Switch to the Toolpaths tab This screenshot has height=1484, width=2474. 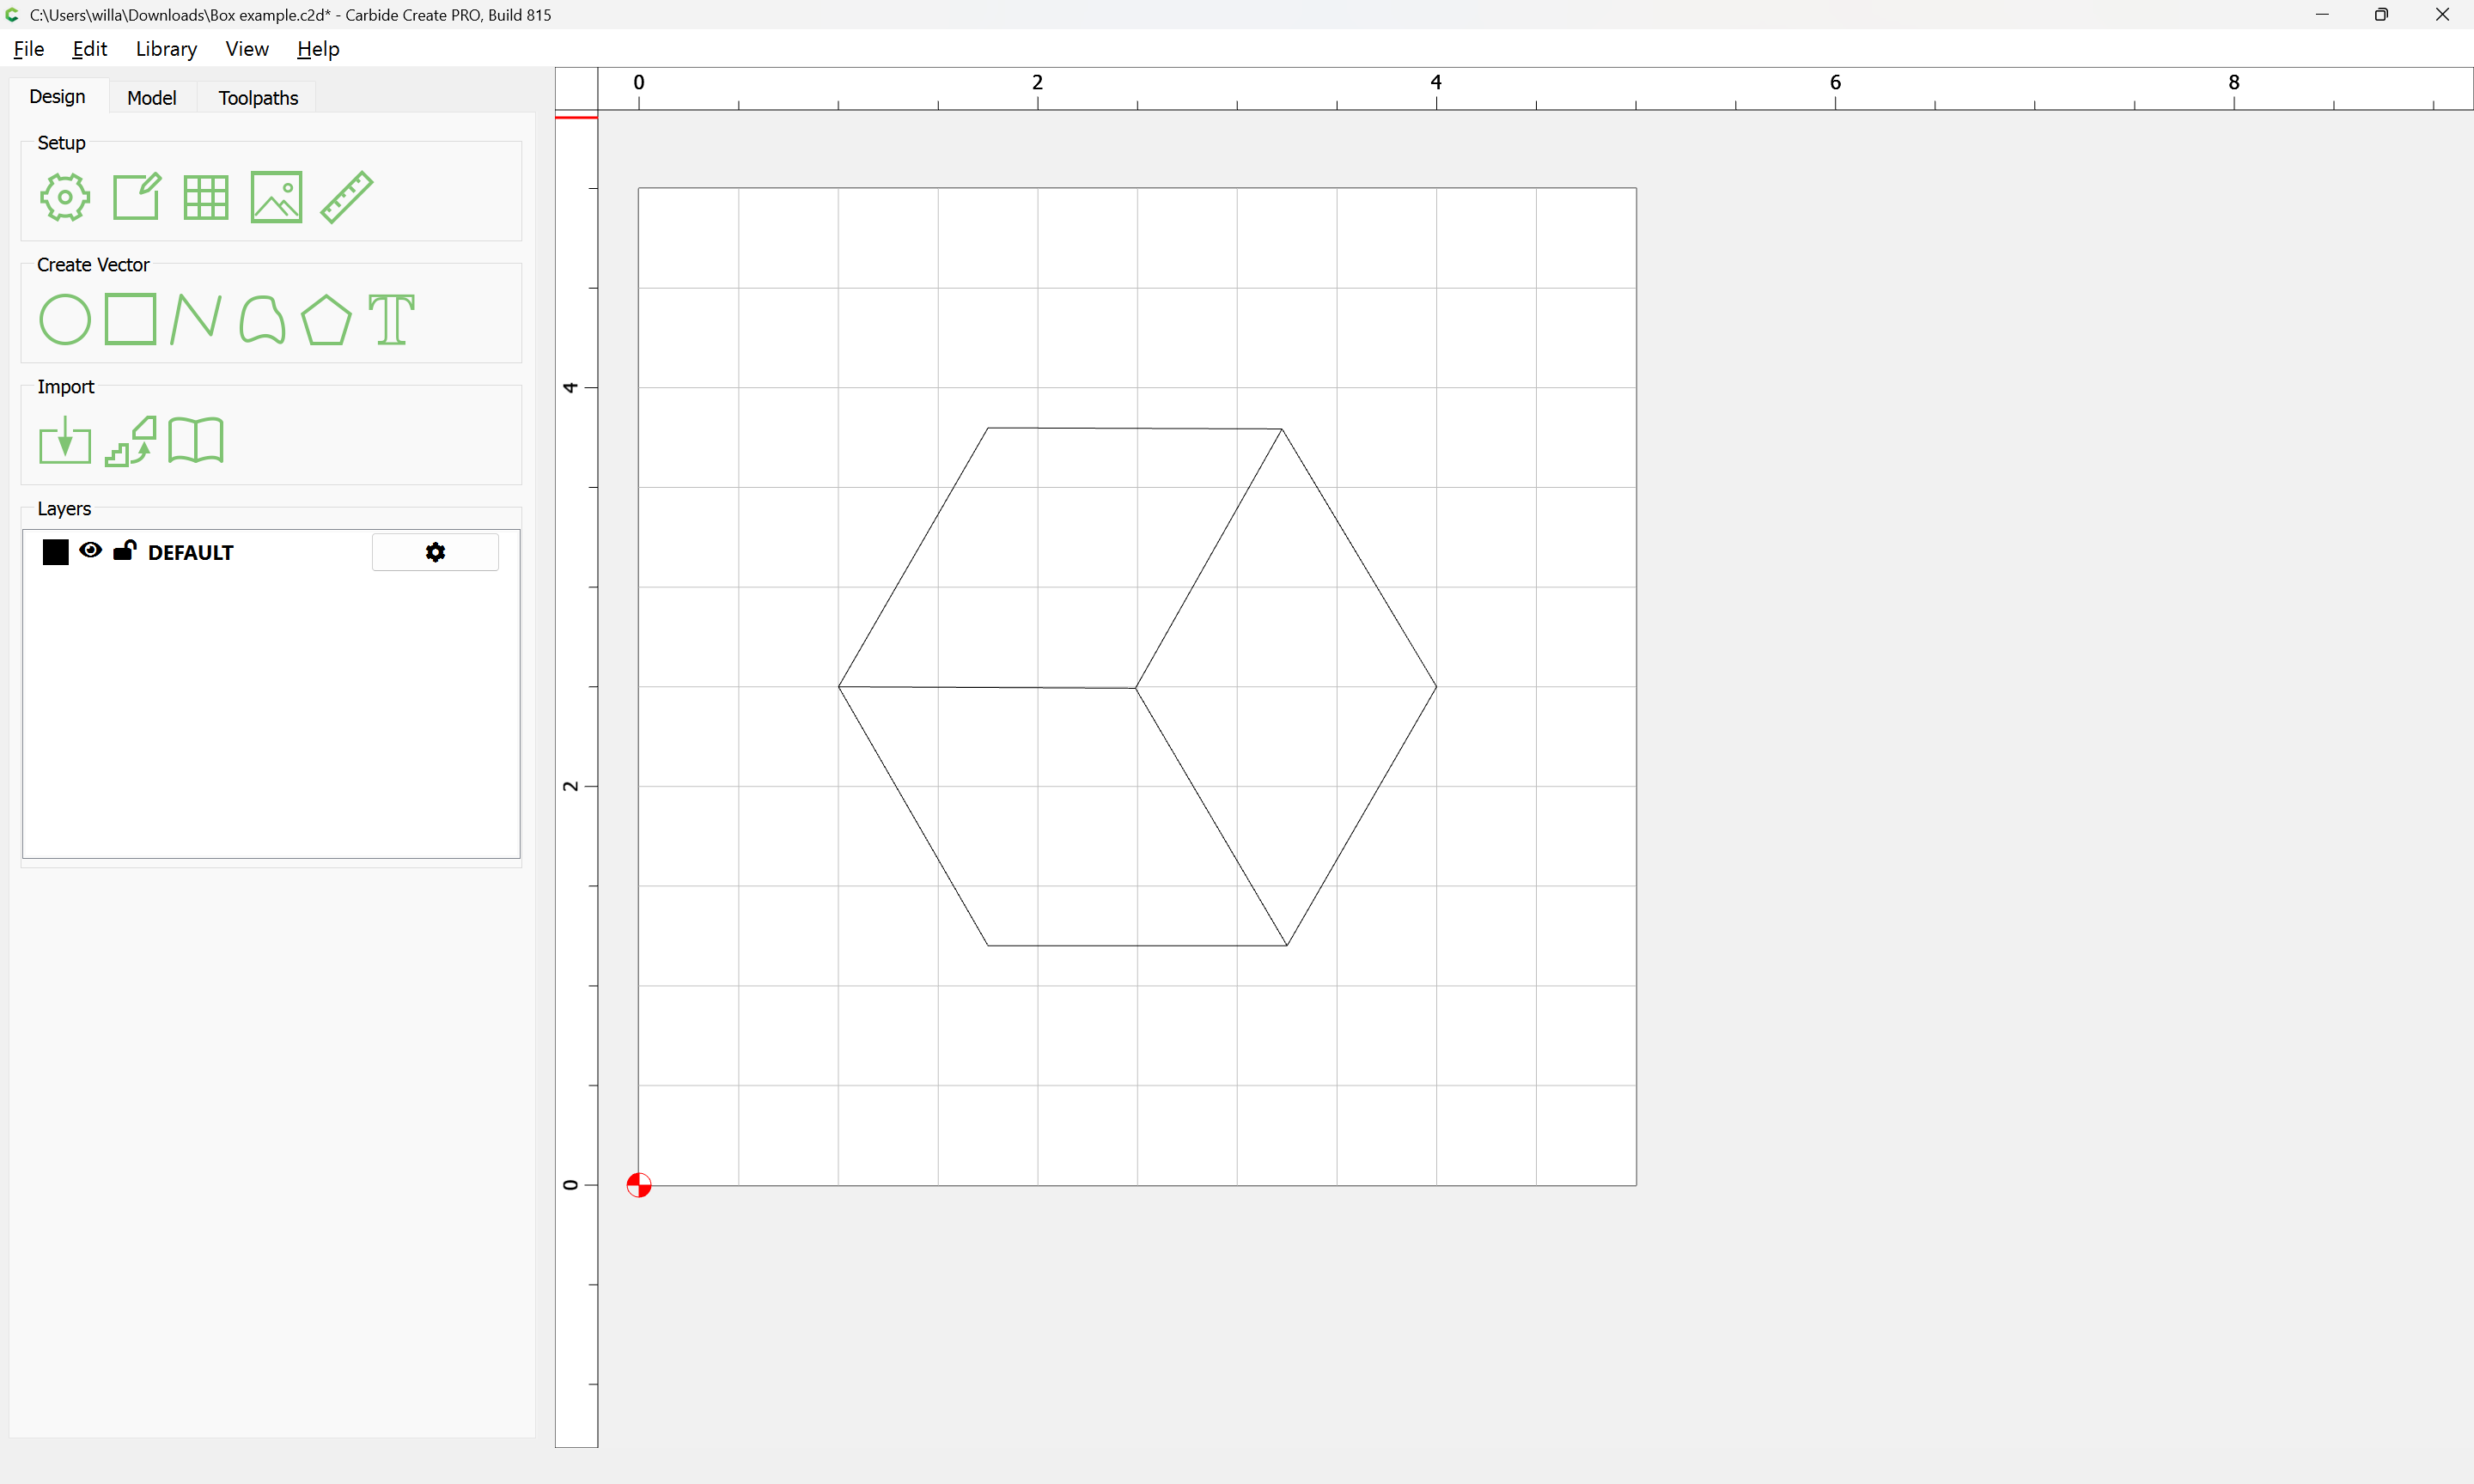[258, 98]
